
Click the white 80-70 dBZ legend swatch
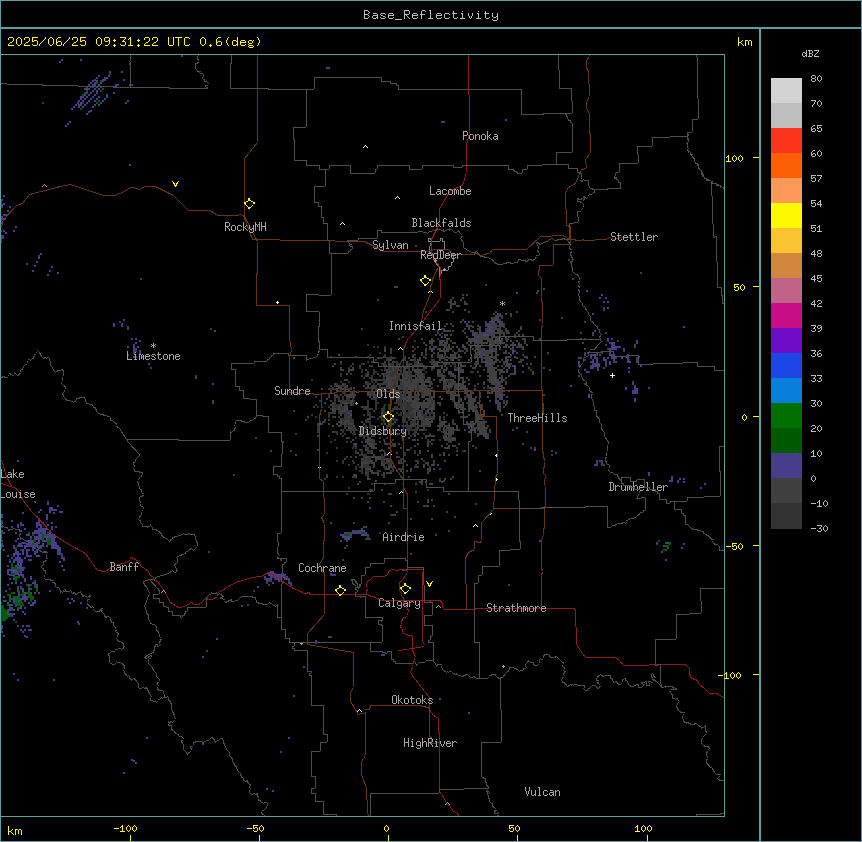coord(786,90)
